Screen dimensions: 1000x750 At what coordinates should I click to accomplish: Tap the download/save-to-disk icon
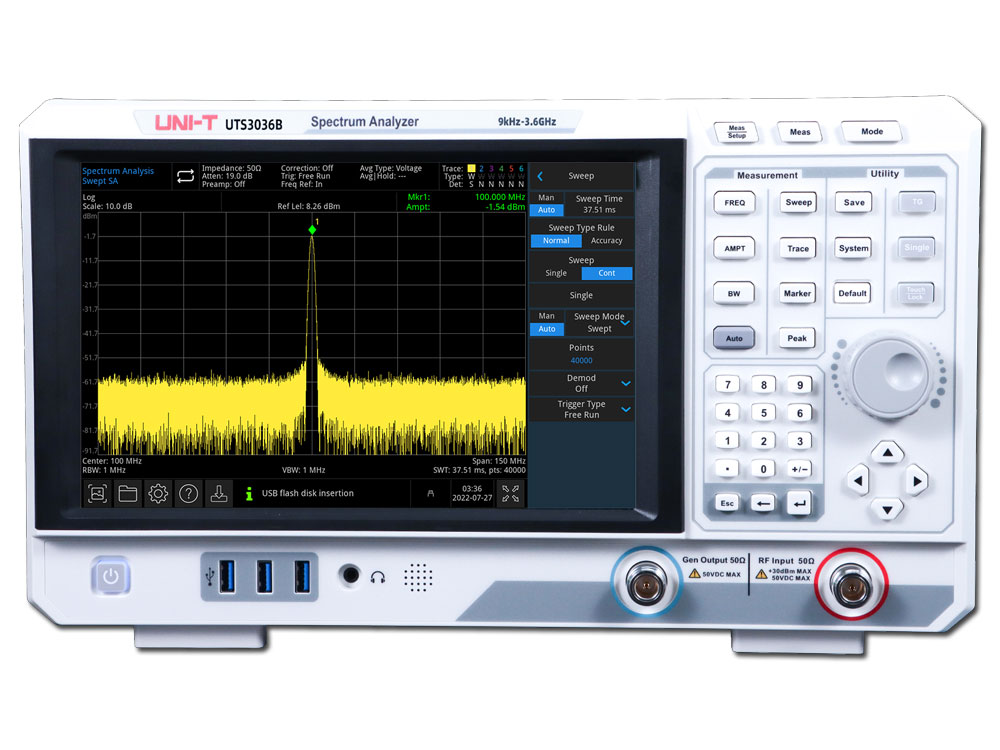point(219,494)
